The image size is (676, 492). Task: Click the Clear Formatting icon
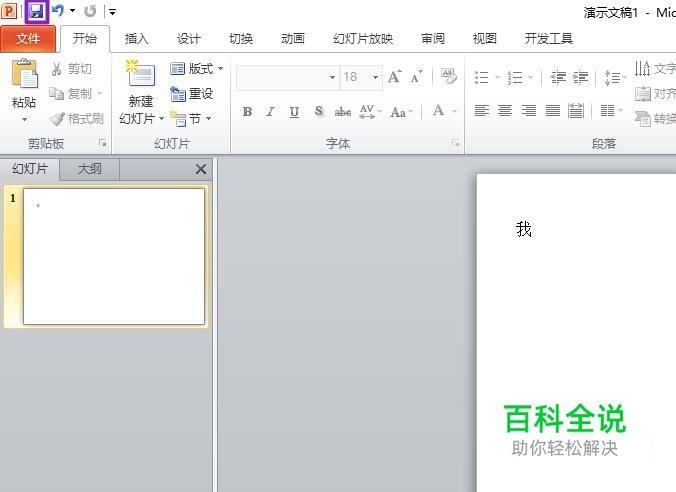(x=448, y=76)
